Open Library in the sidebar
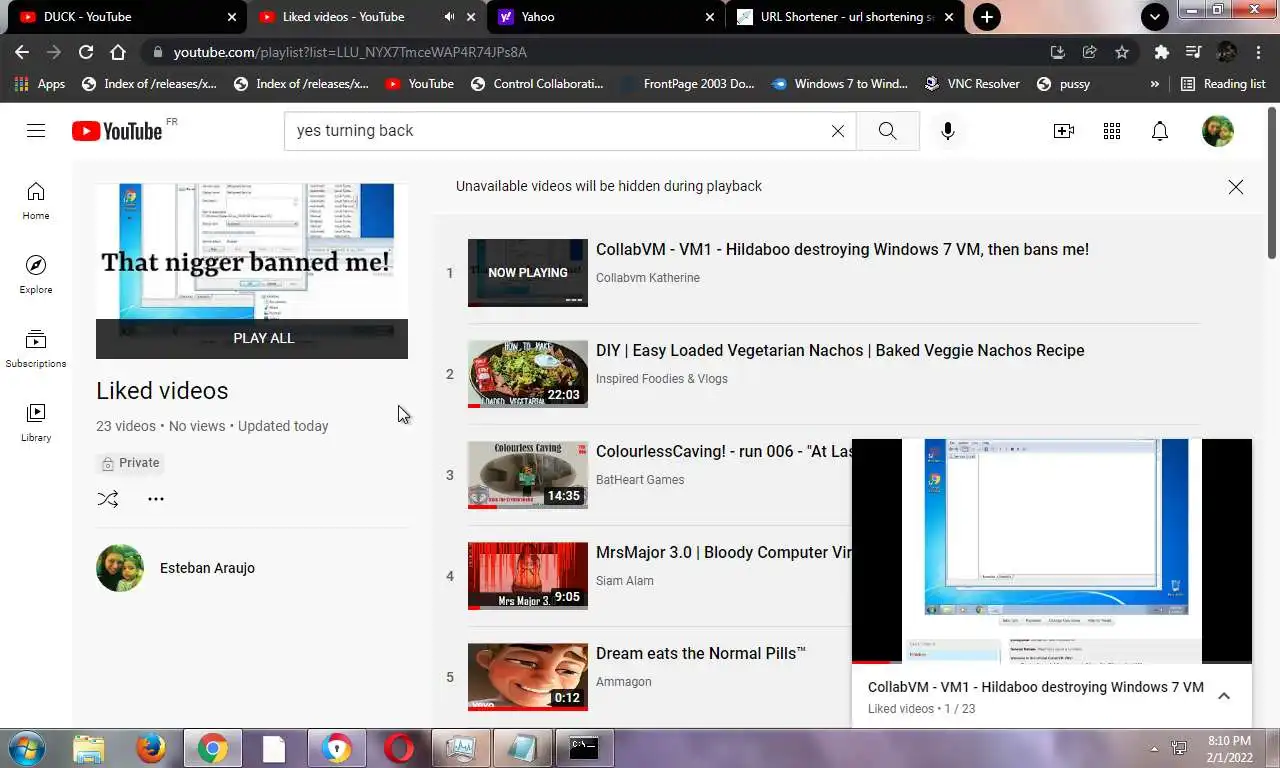Viewport: 1280px width, 768px height. [36, 422]
